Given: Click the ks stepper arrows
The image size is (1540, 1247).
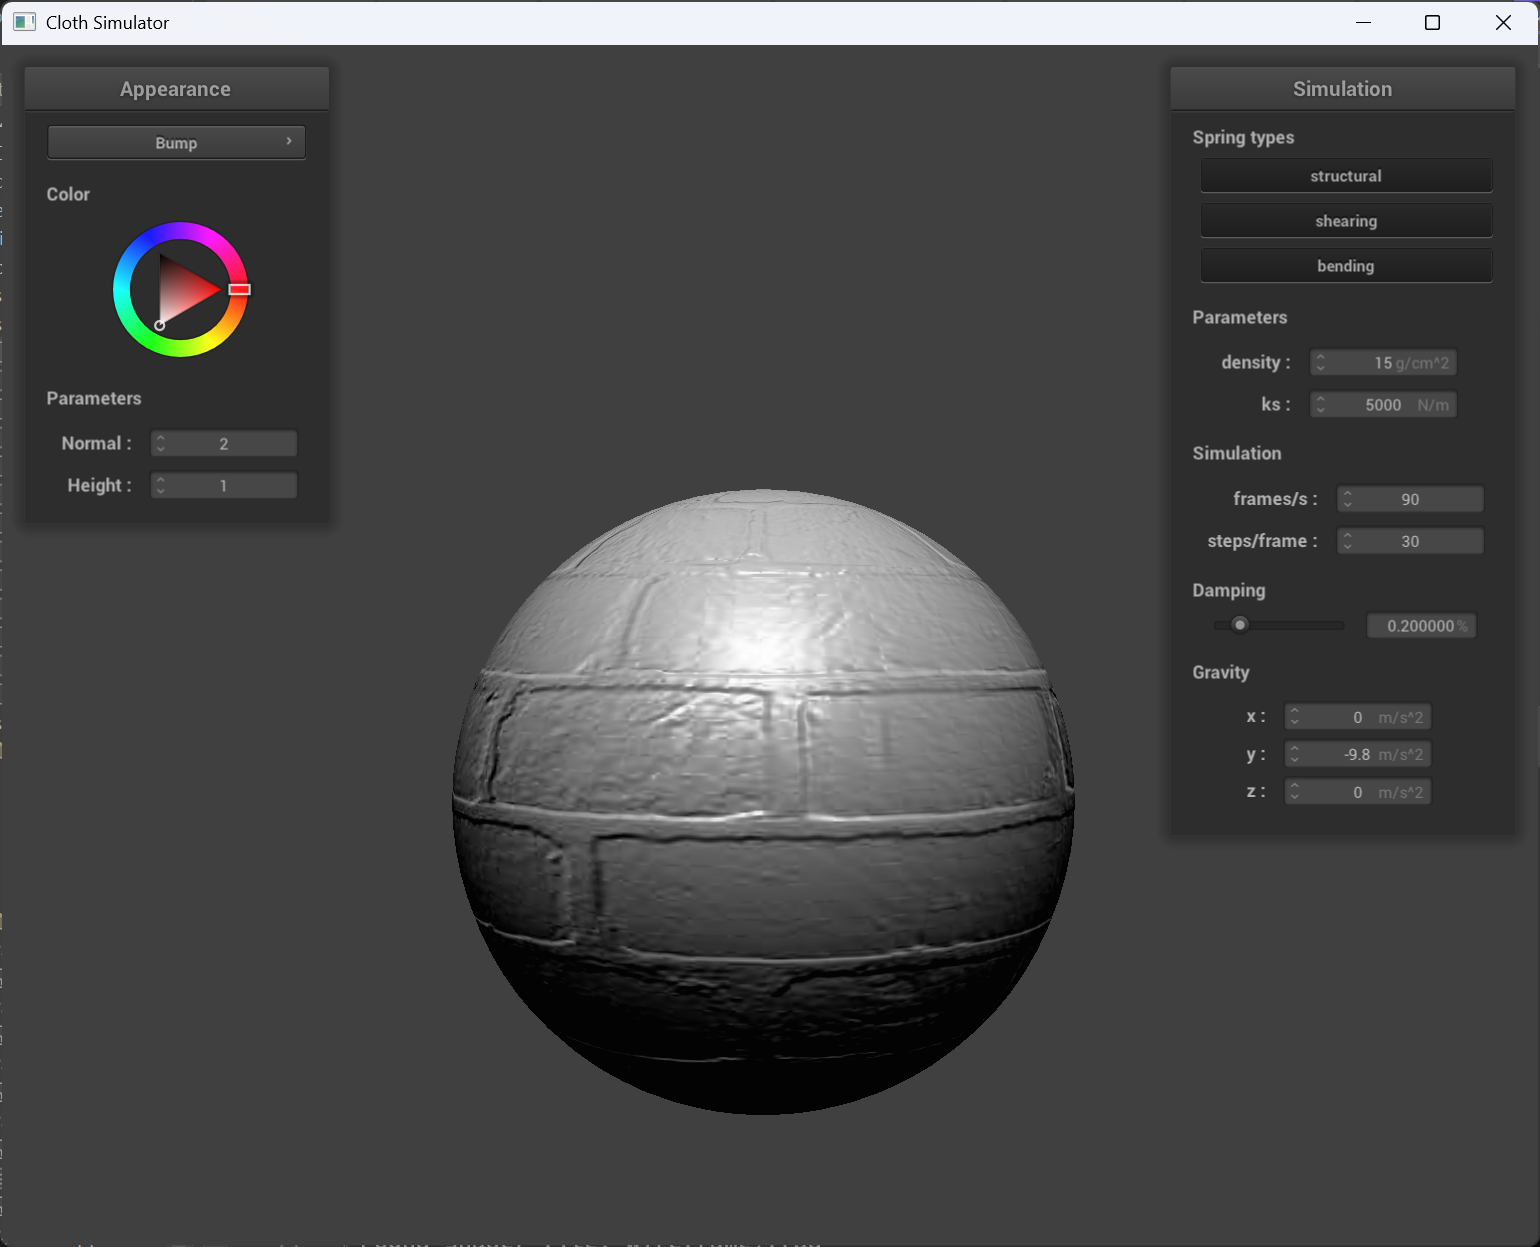Looking at the screenshot, I should [1321, 404].
